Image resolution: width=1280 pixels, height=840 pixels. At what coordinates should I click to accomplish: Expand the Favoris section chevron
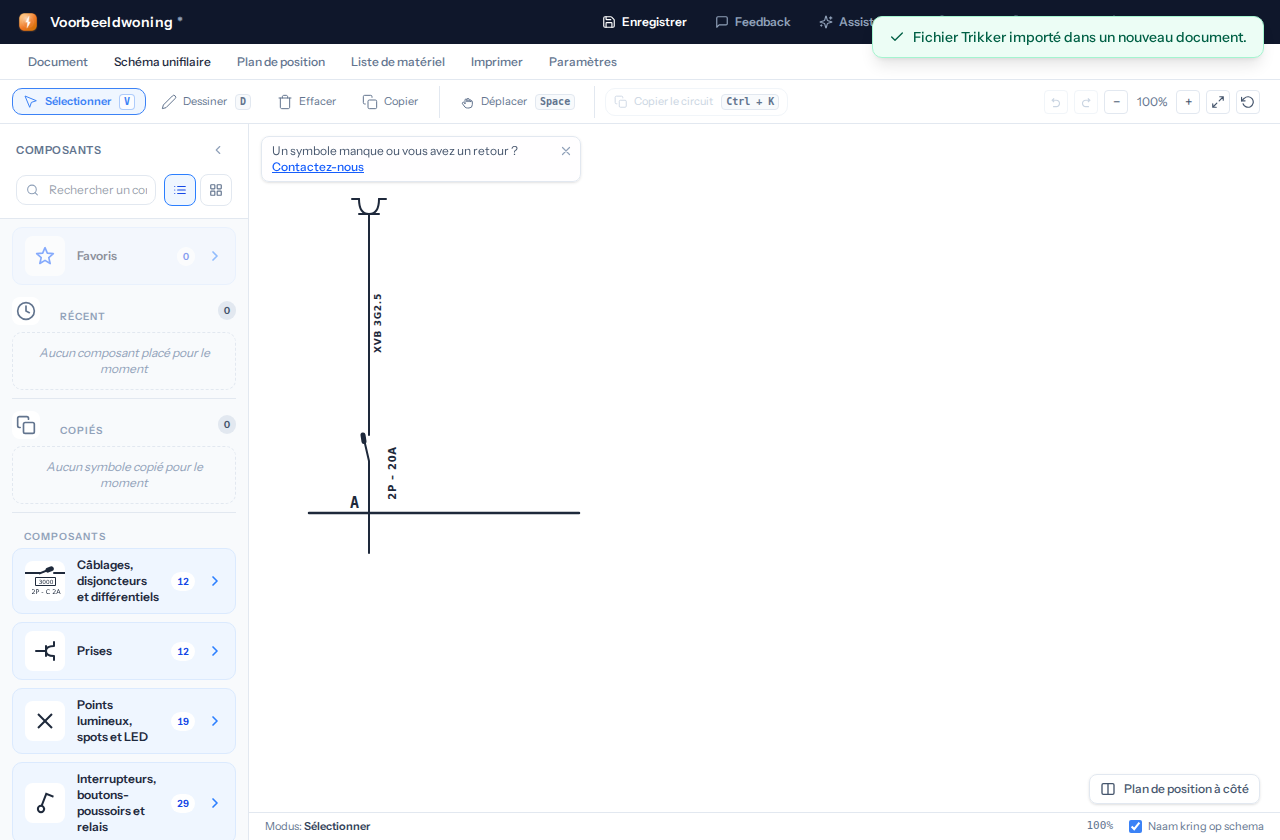215,256
